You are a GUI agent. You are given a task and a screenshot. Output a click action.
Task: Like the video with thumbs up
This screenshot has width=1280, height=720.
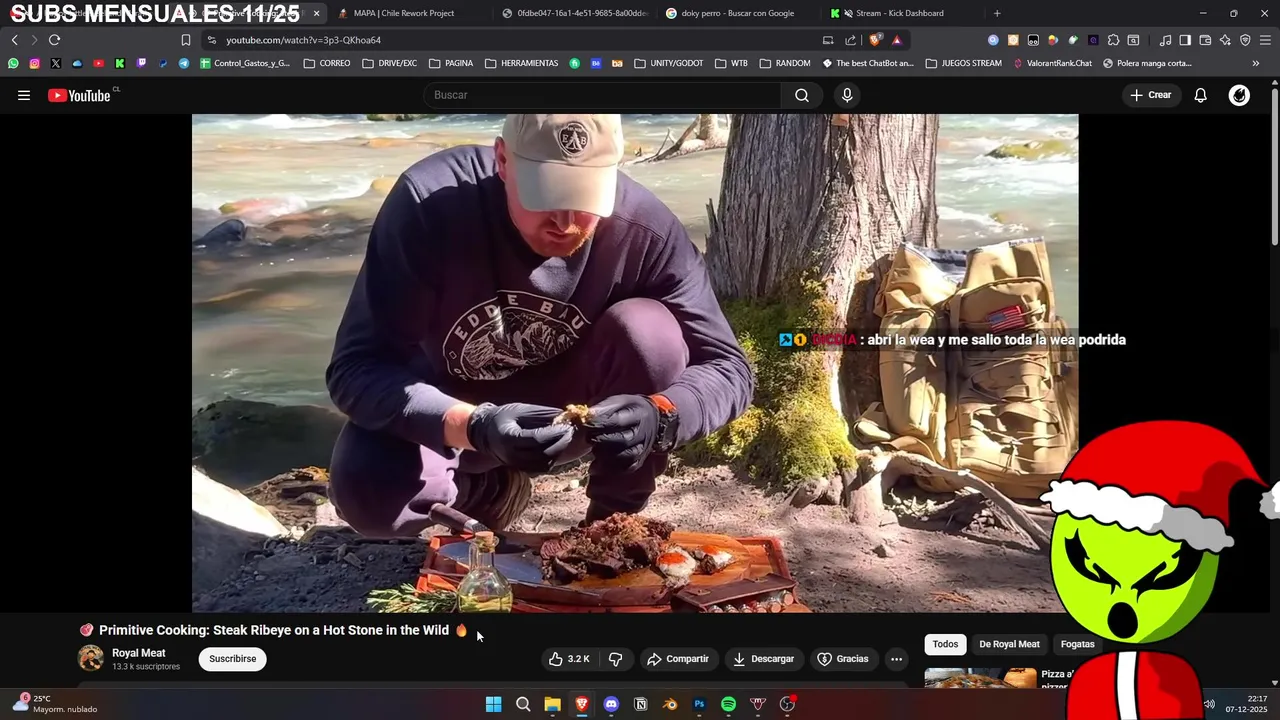point(569,659)
